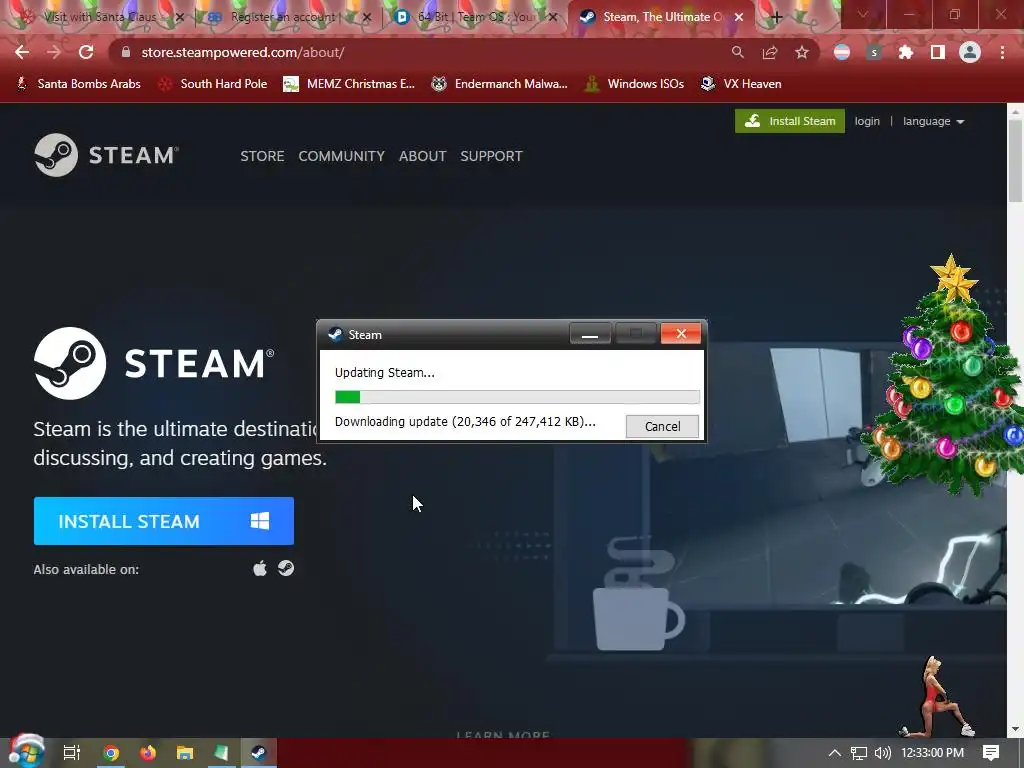Click the taskbar clock showing 12:33:00 PM
The height and width of the screenshot is (768, 1024).
(932, 753)
